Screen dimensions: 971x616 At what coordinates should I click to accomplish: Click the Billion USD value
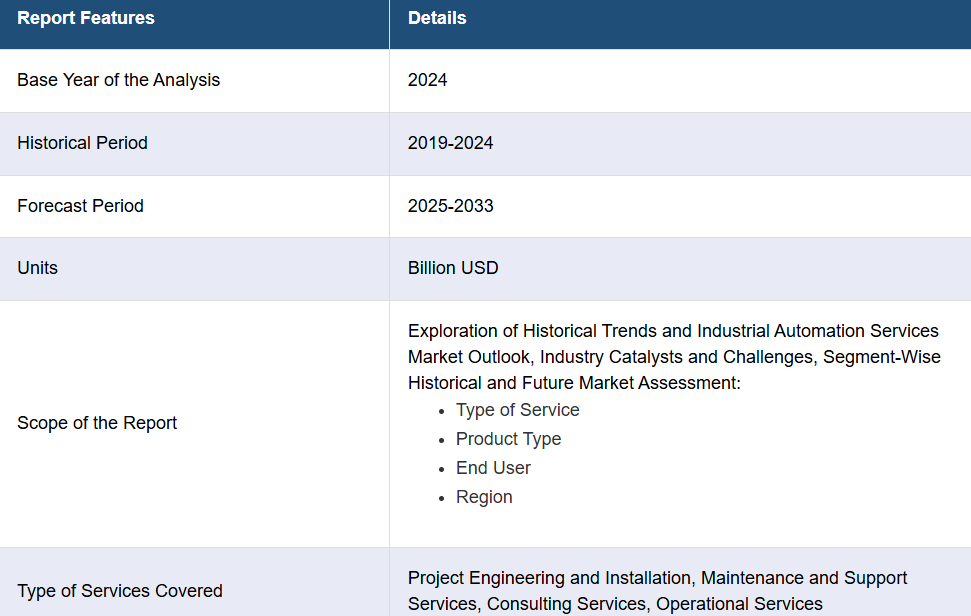pos(453,268)
